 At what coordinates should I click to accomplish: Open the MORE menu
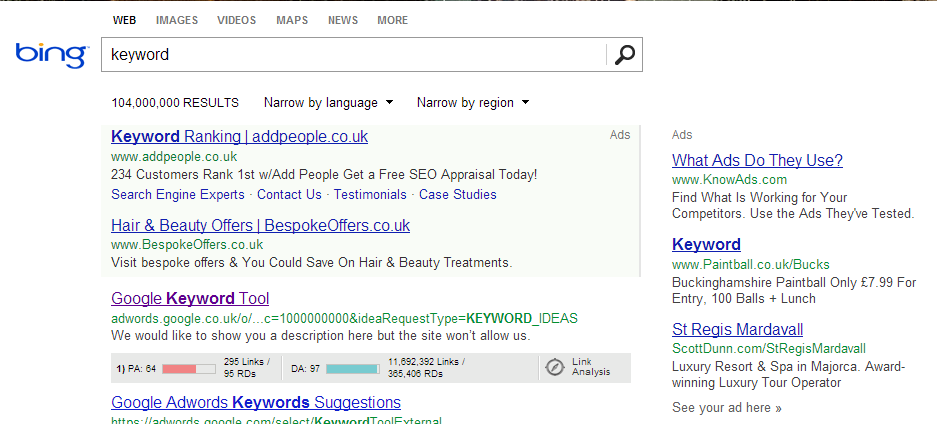393,20
